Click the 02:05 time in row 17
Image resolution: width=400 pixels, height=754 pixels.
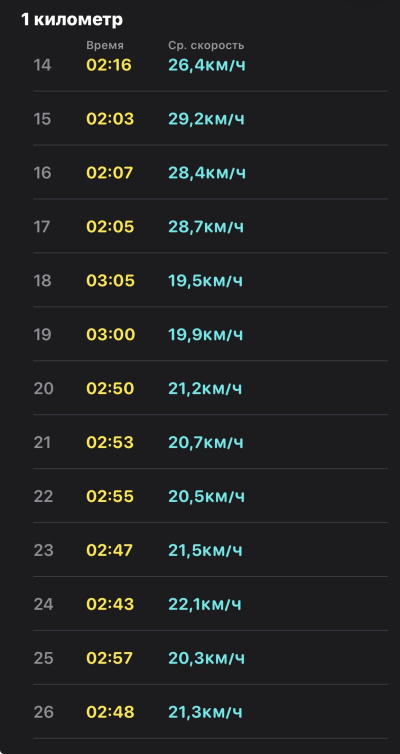click(x=110, y=226)
